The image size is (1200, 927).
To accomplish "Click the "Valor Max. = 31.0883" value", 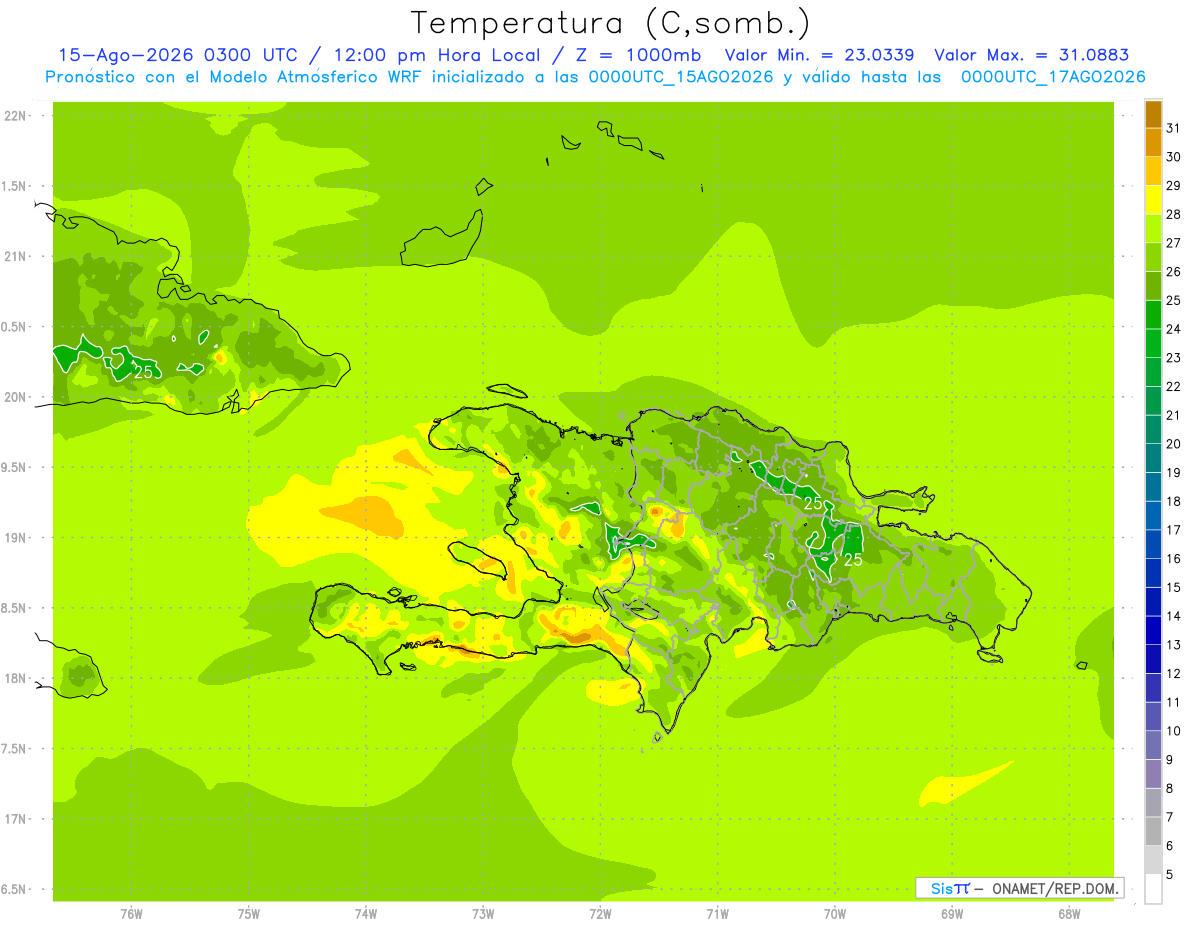I will pyautogui.click(x=1031, y=55).
